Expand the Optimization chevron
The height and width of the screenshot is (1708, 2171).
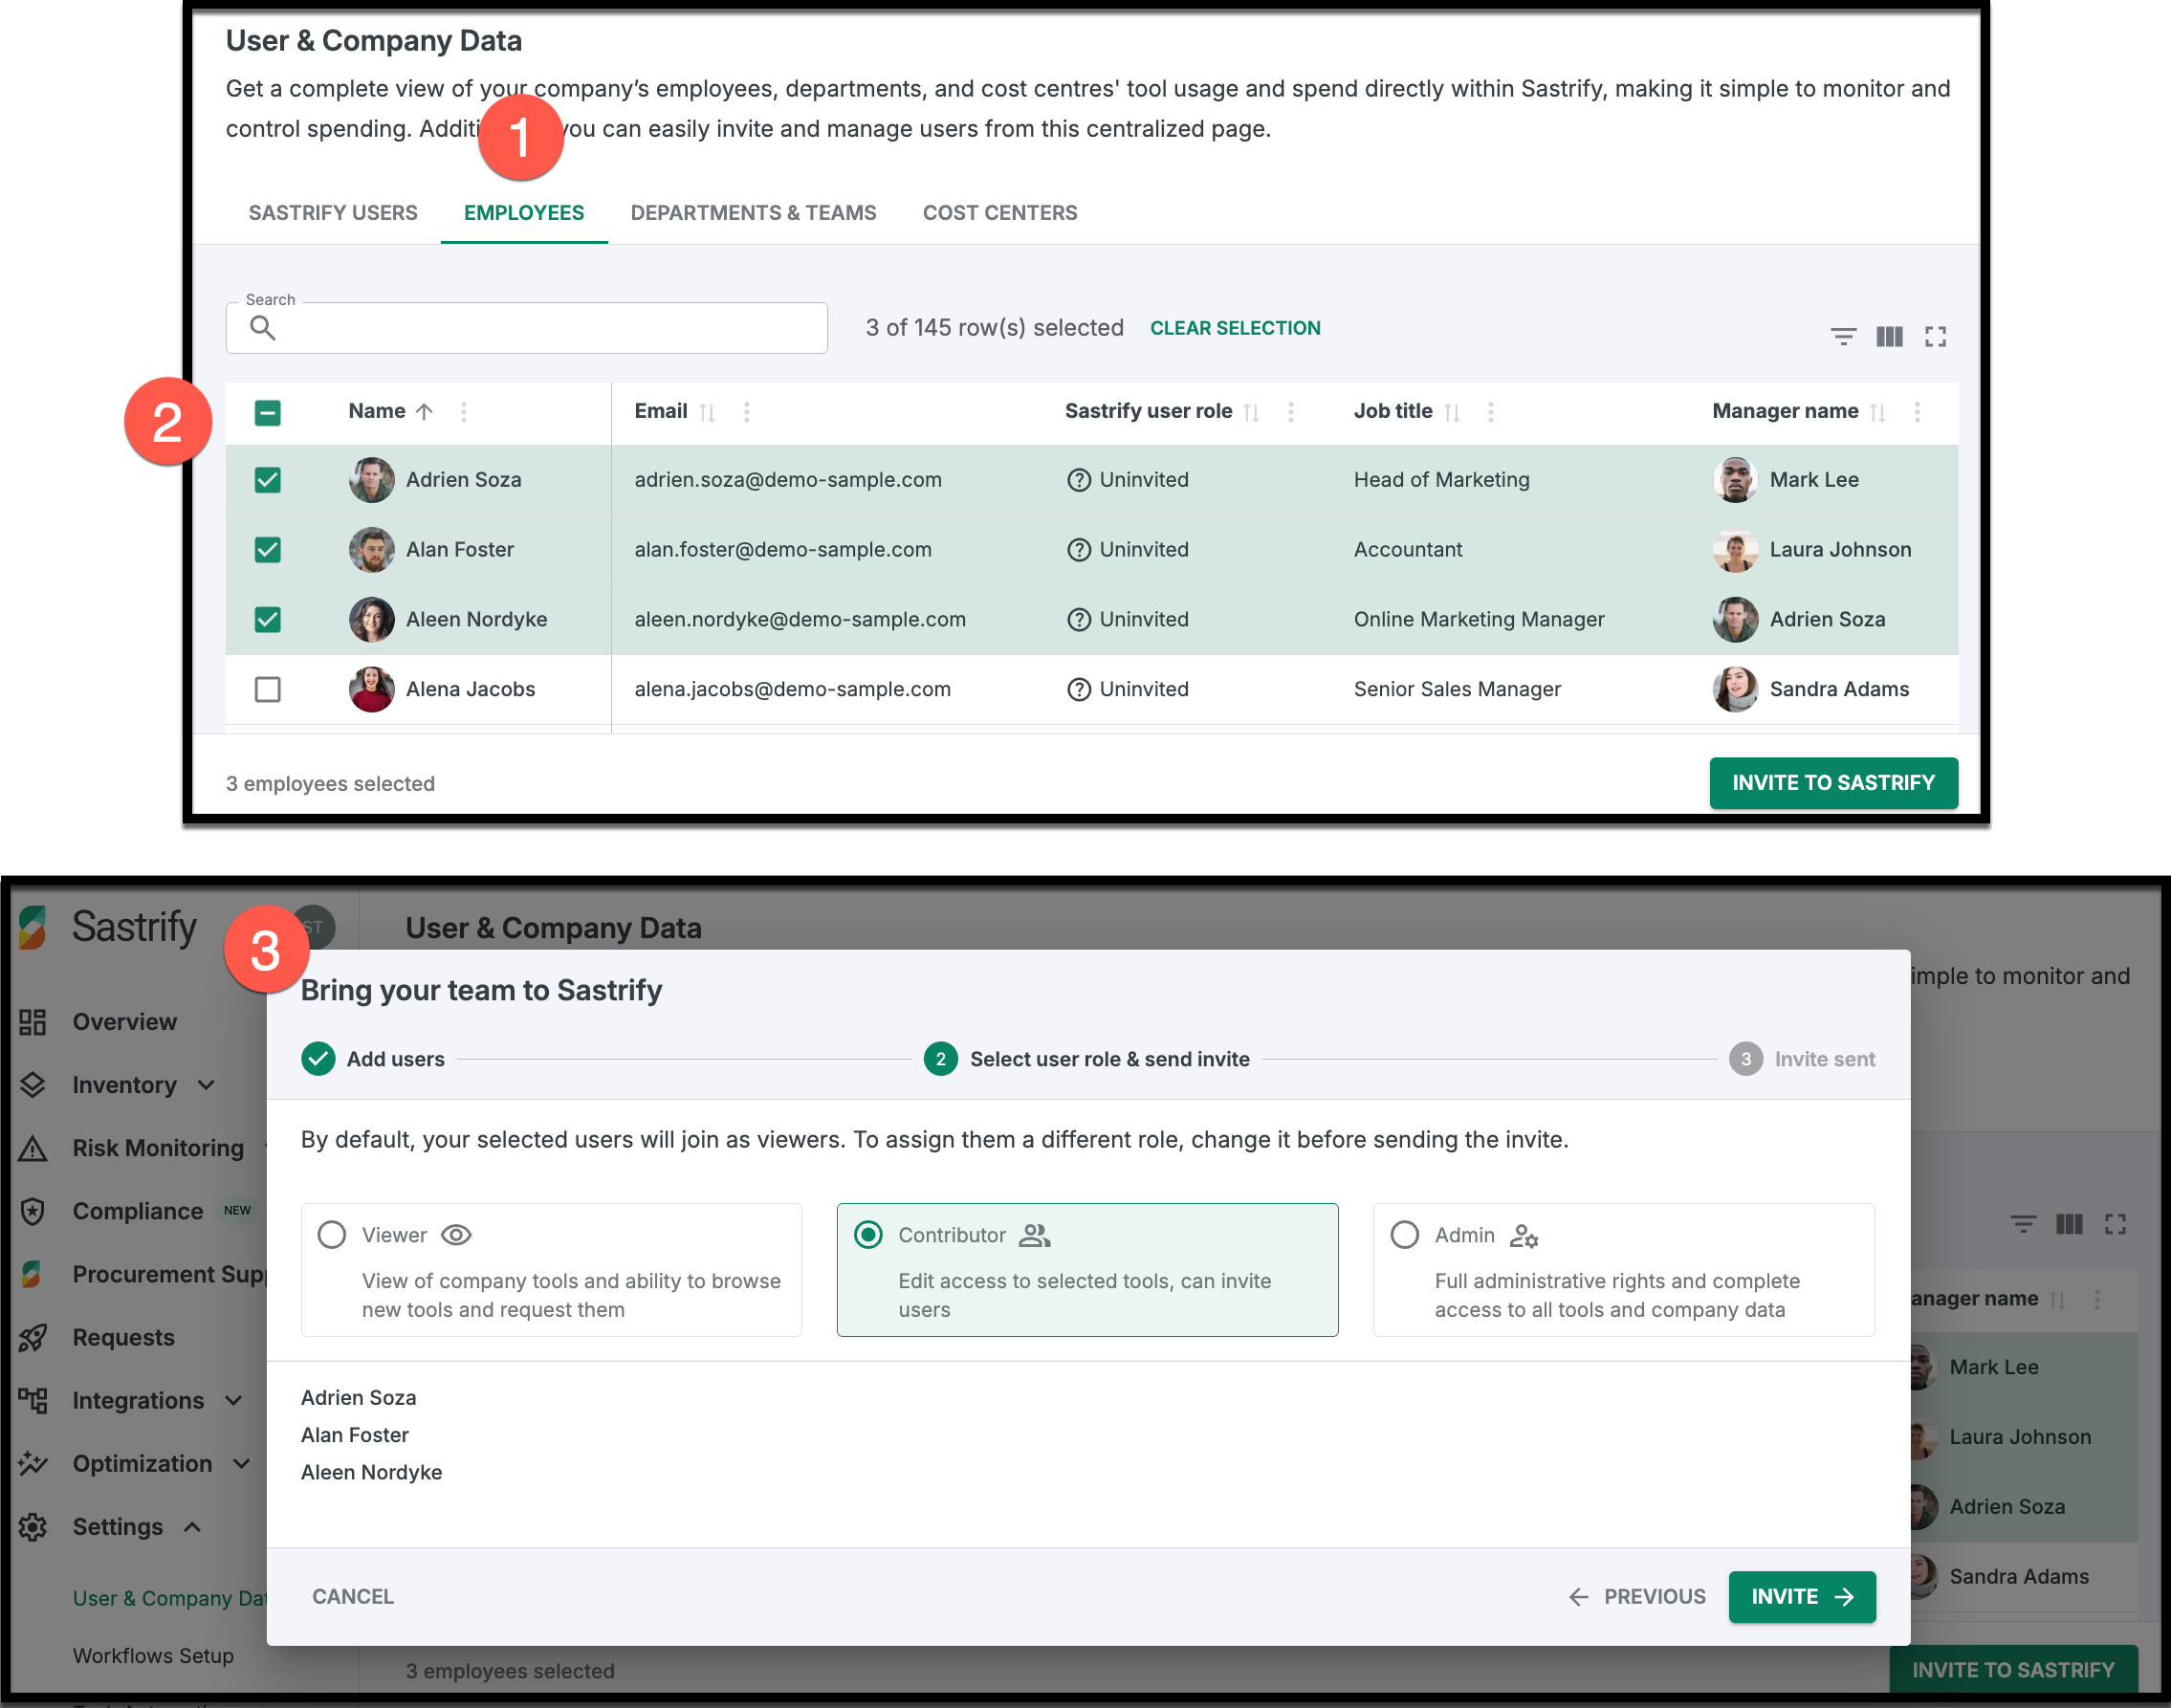tap(242, 1463)
